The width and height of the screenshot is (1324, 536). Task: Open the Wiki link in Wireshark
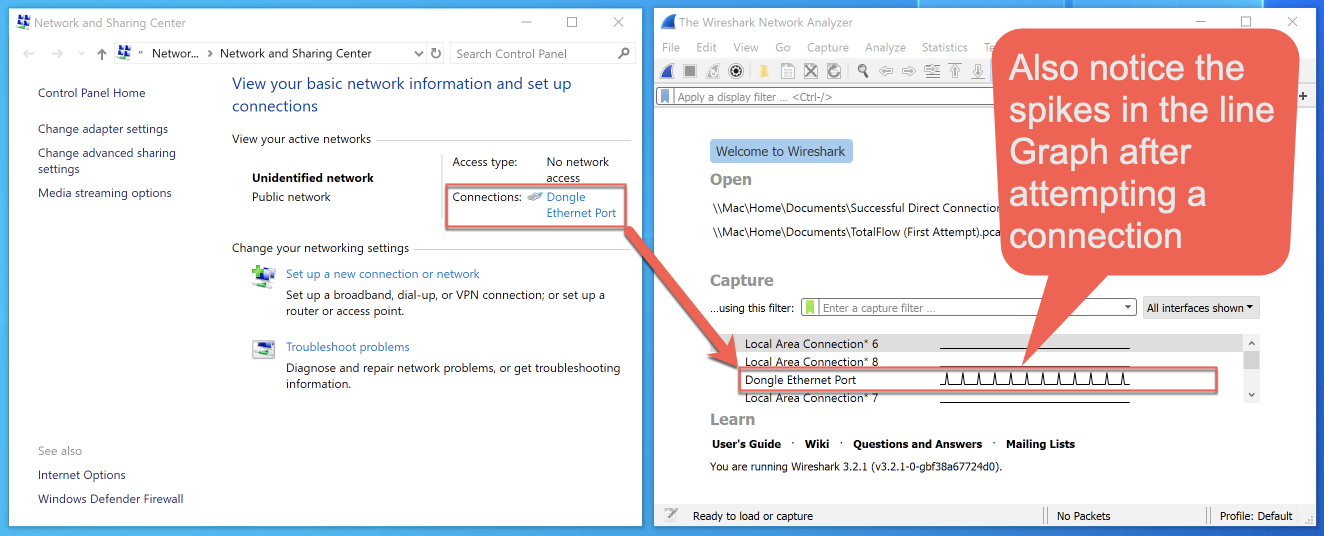817,444
